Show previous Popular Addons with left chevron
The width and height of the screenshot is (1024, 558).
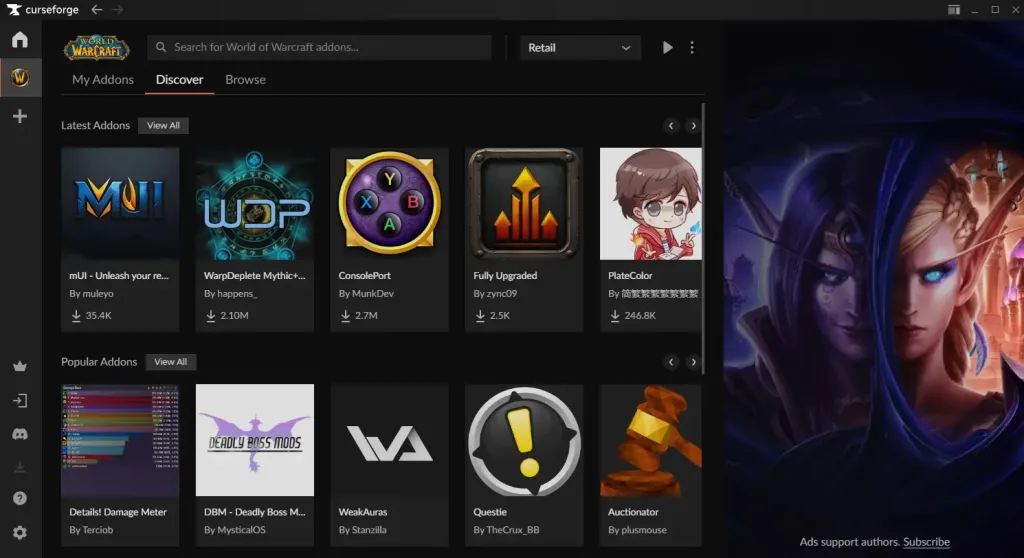click(671, 362)
